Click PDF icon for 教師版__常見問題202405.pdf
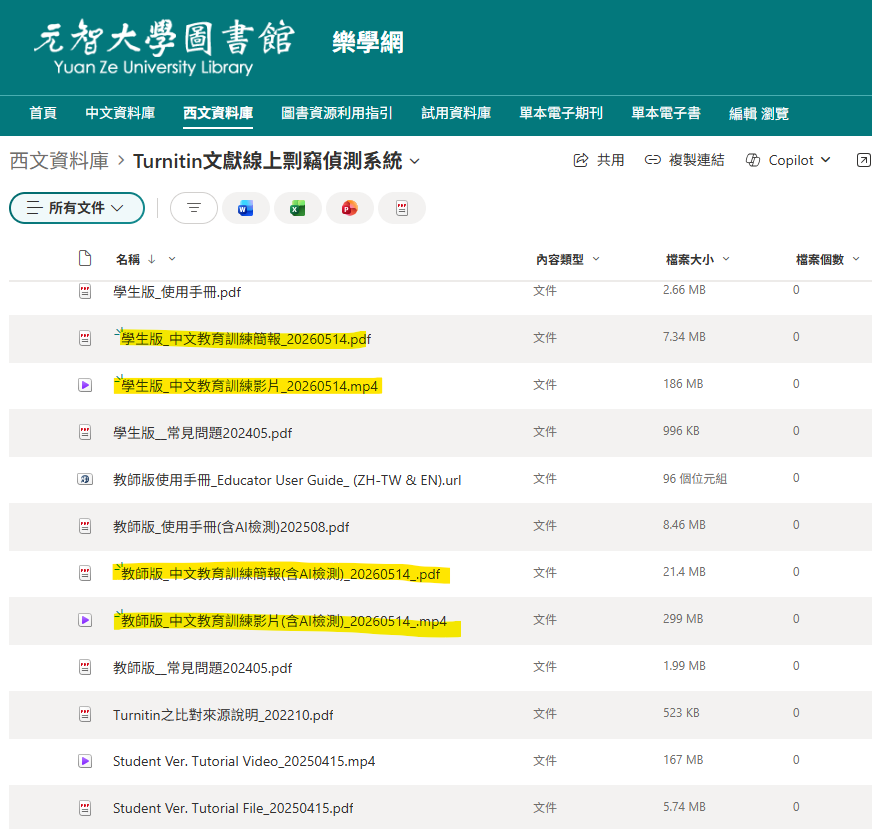This screenshot has height=829, width=872. click(85, 667)
